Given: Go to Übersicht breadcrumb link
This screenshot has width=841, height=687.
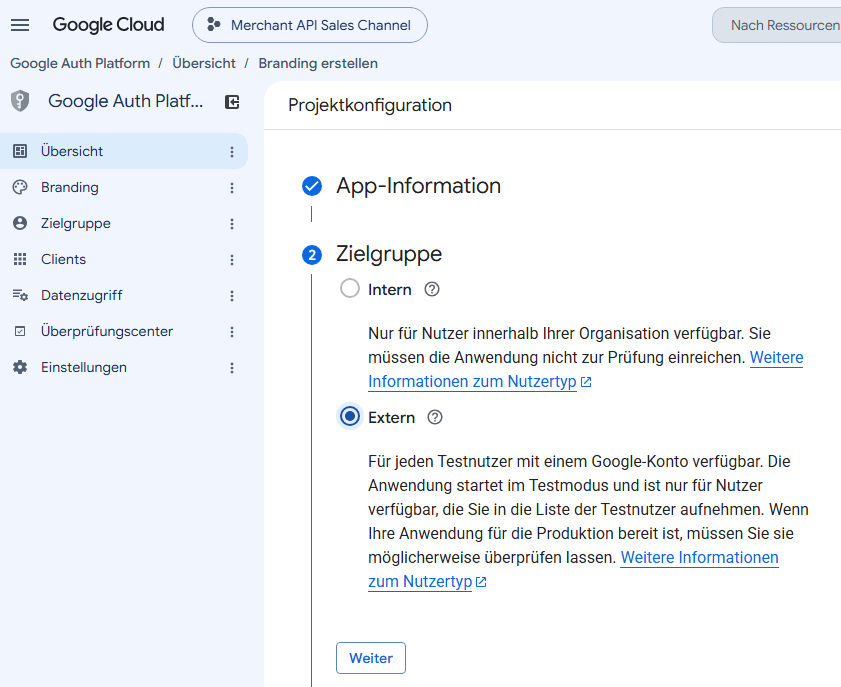Looking at the screenshot, I should click(x=204, y=63).
